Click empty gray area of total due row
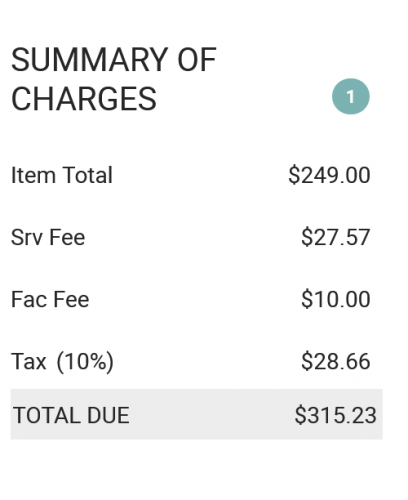Image resolution: width=408 pixels, height=500 pixels. (210, 415)
